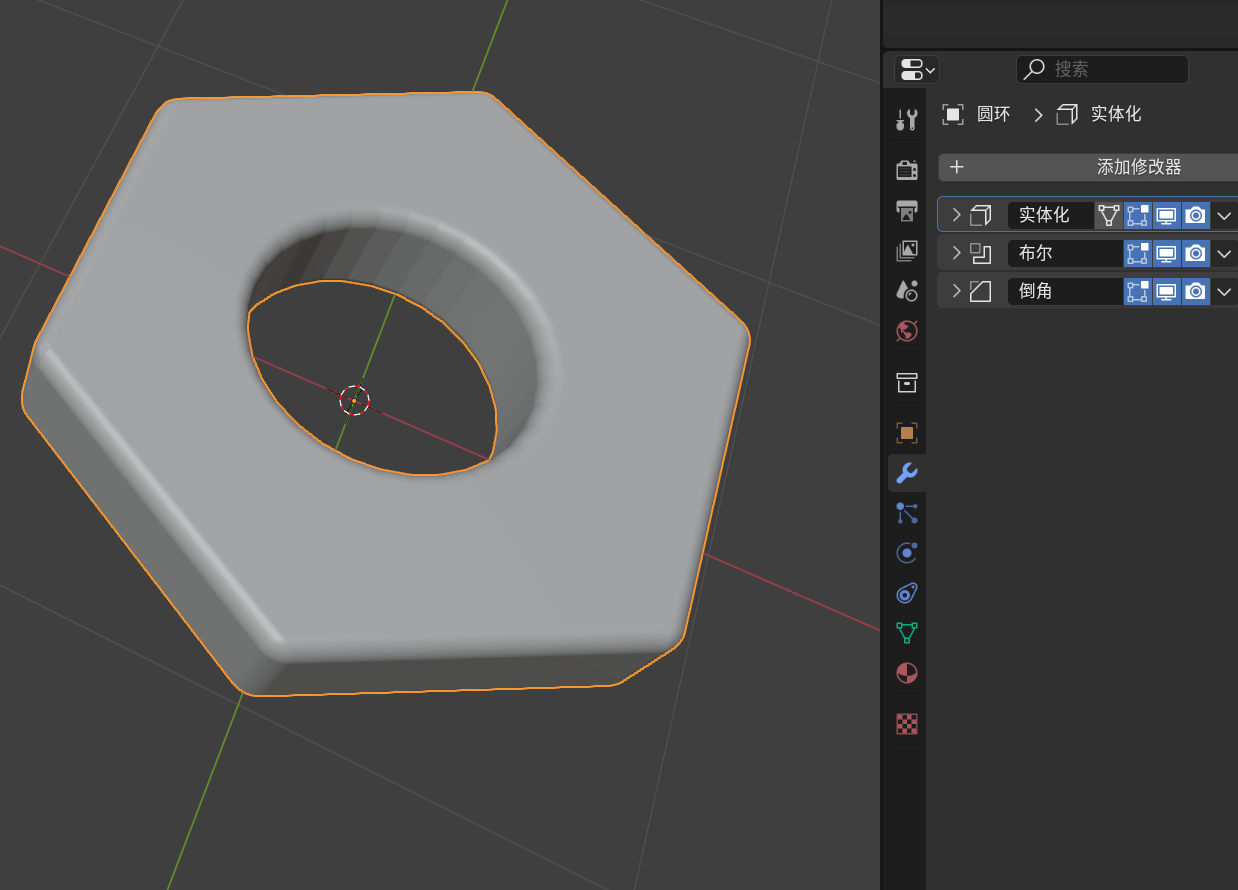The height and width of the screenshot is (890, 1238).
Task: Toggle viewport display for 布尔
Action: coord(1167,253)
